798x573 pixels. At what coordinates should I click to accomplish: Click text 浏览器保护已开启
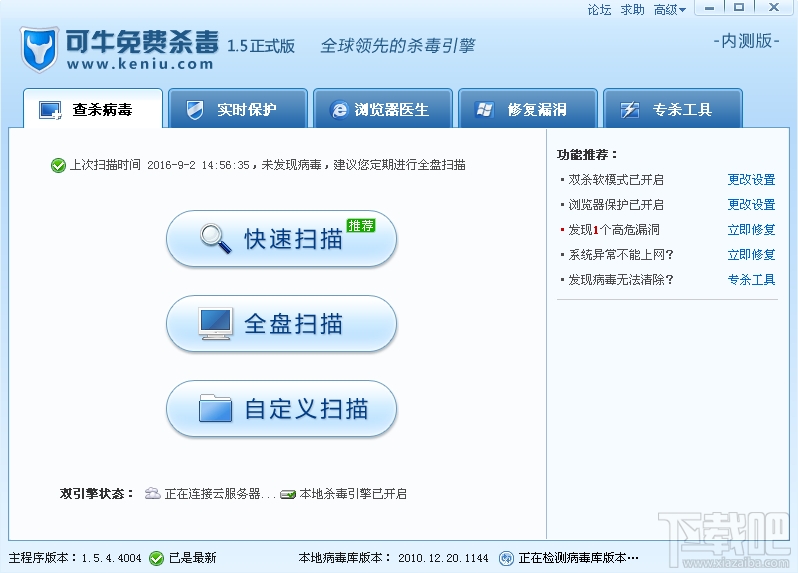click(x=616, y=205)
